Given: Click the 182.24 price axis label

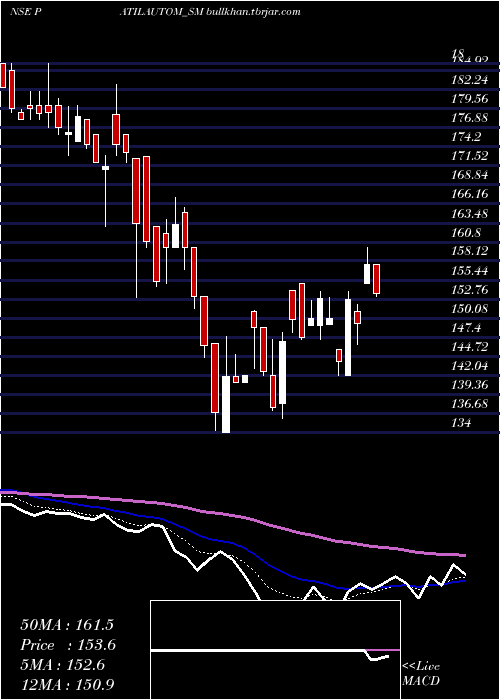Looking at the screenshot, I should (x=471, y=79).
